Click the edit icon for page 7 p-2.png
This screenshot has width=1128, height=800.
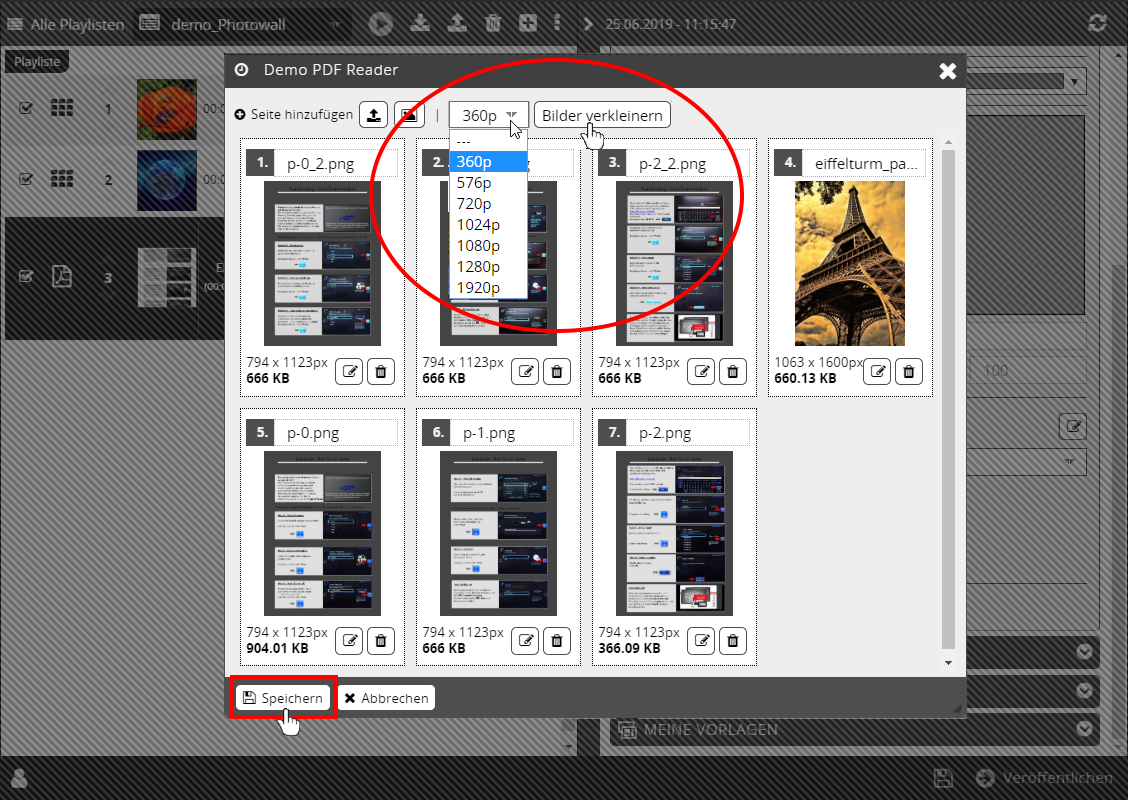[702, 641]
